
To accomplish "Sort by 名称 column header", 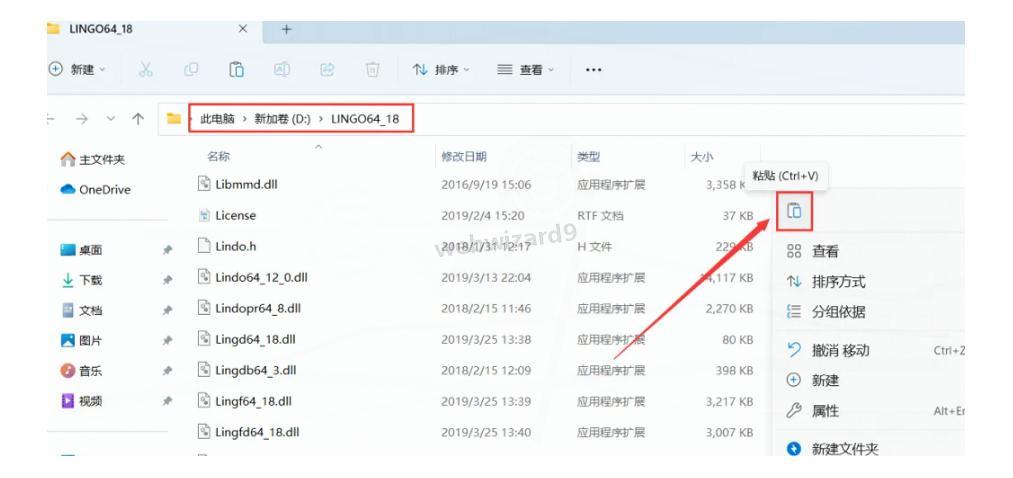I will (218, 156).
